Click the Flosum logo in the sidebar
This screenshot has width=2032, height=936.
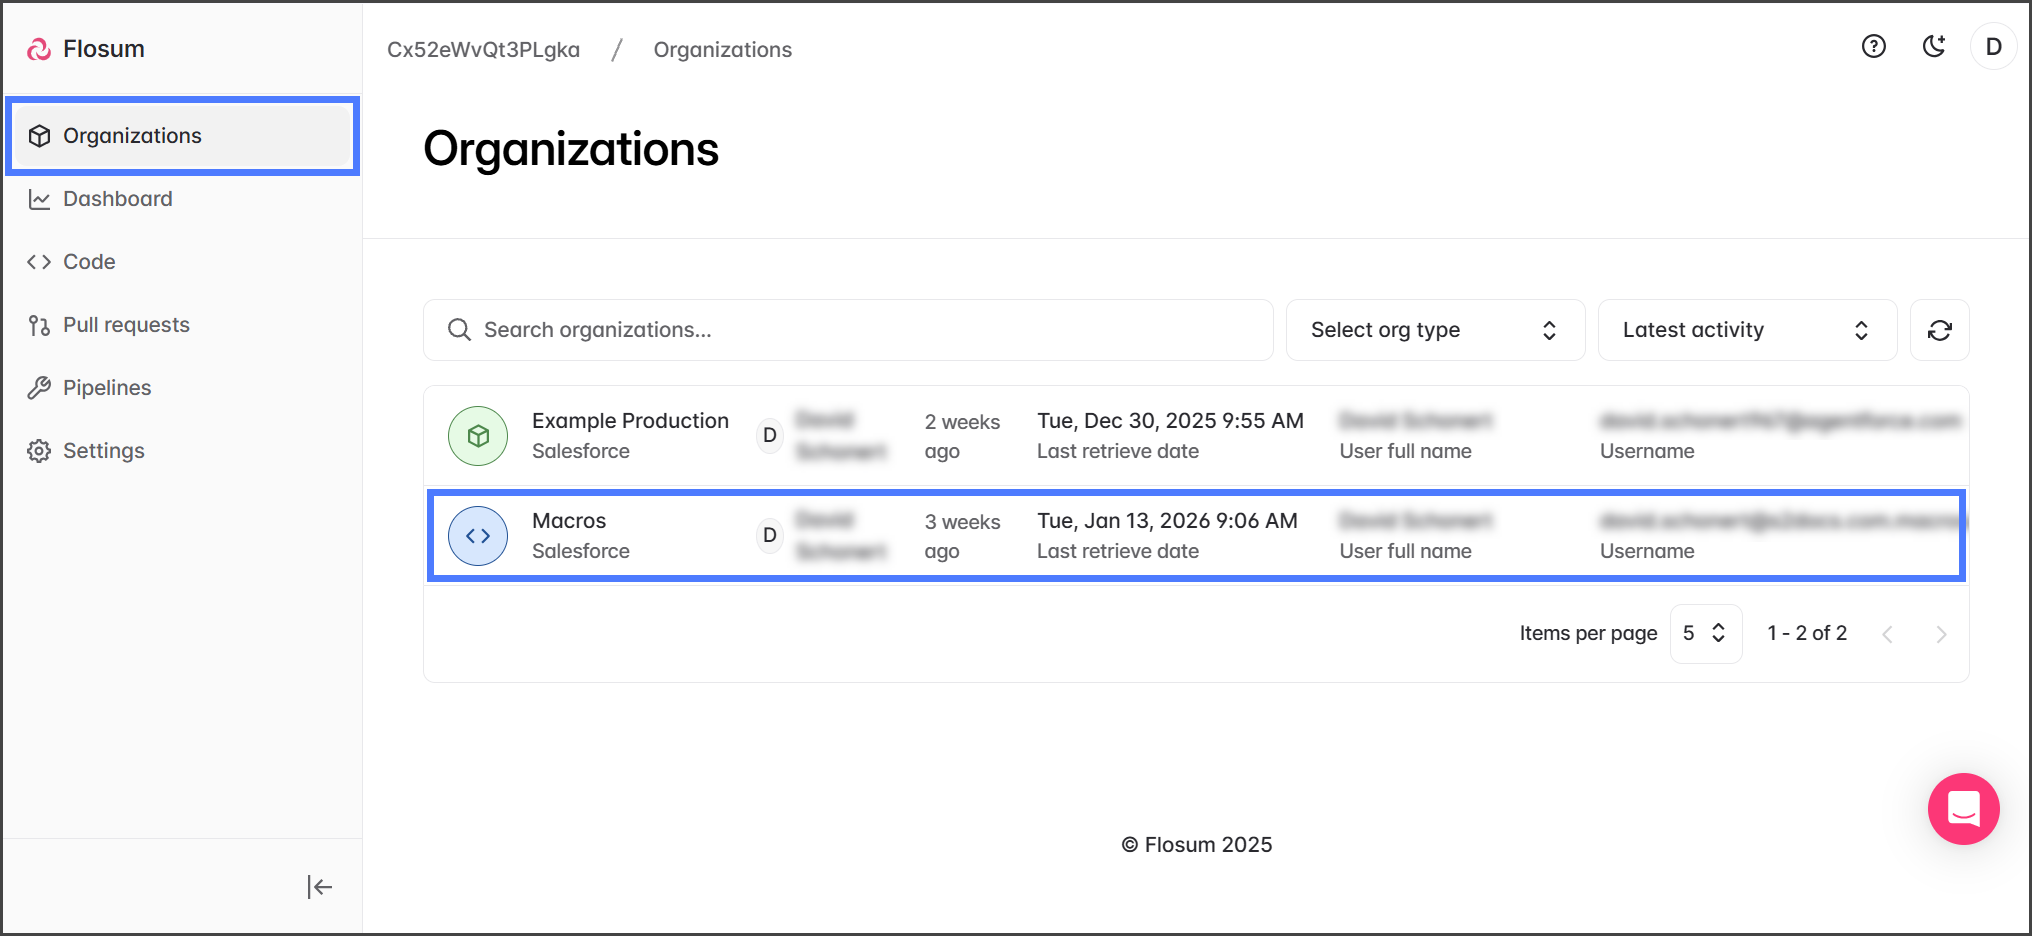click(86, 49)
